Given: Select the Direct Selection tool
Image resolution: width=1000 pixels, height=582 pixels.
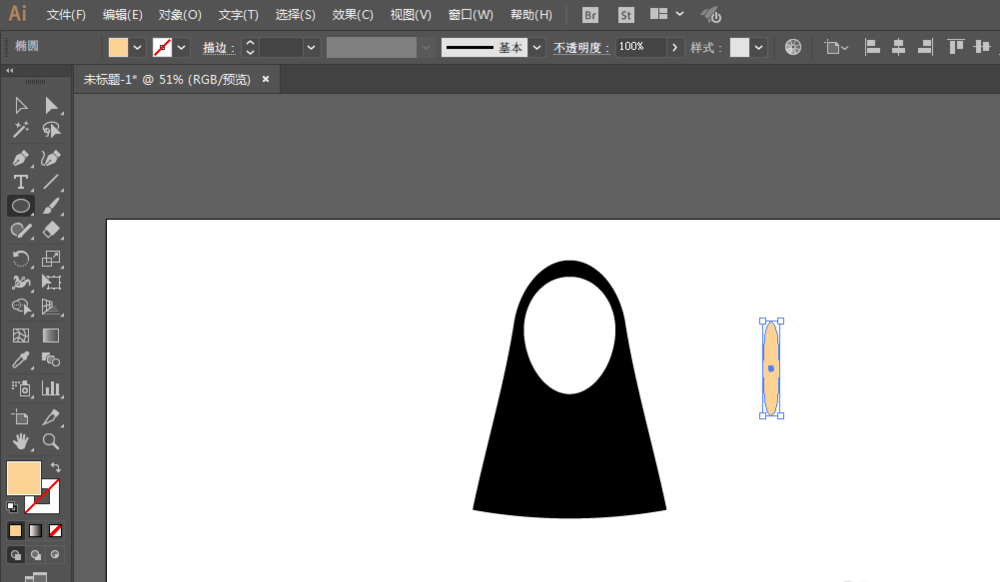Looking at the screenshot, I should pyautogui.click(x=51, y=105).
